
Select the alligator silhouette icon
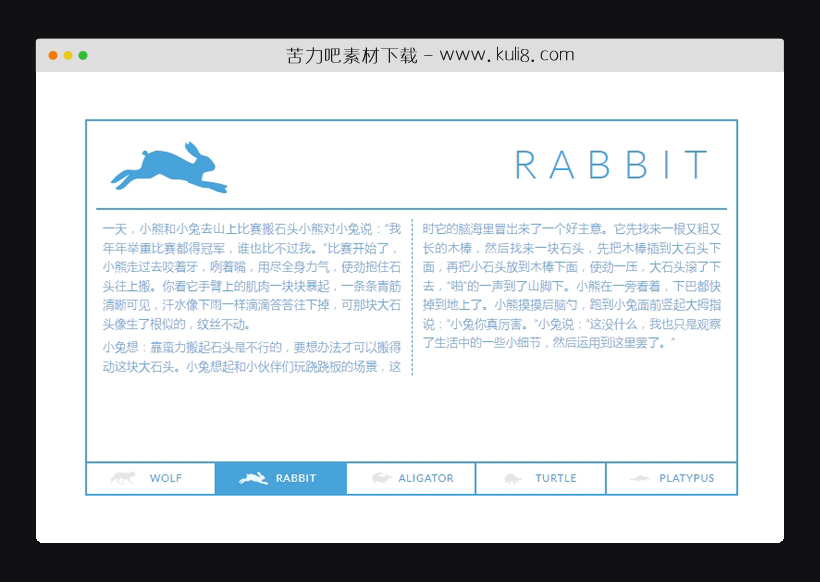(x=383, y=478)
